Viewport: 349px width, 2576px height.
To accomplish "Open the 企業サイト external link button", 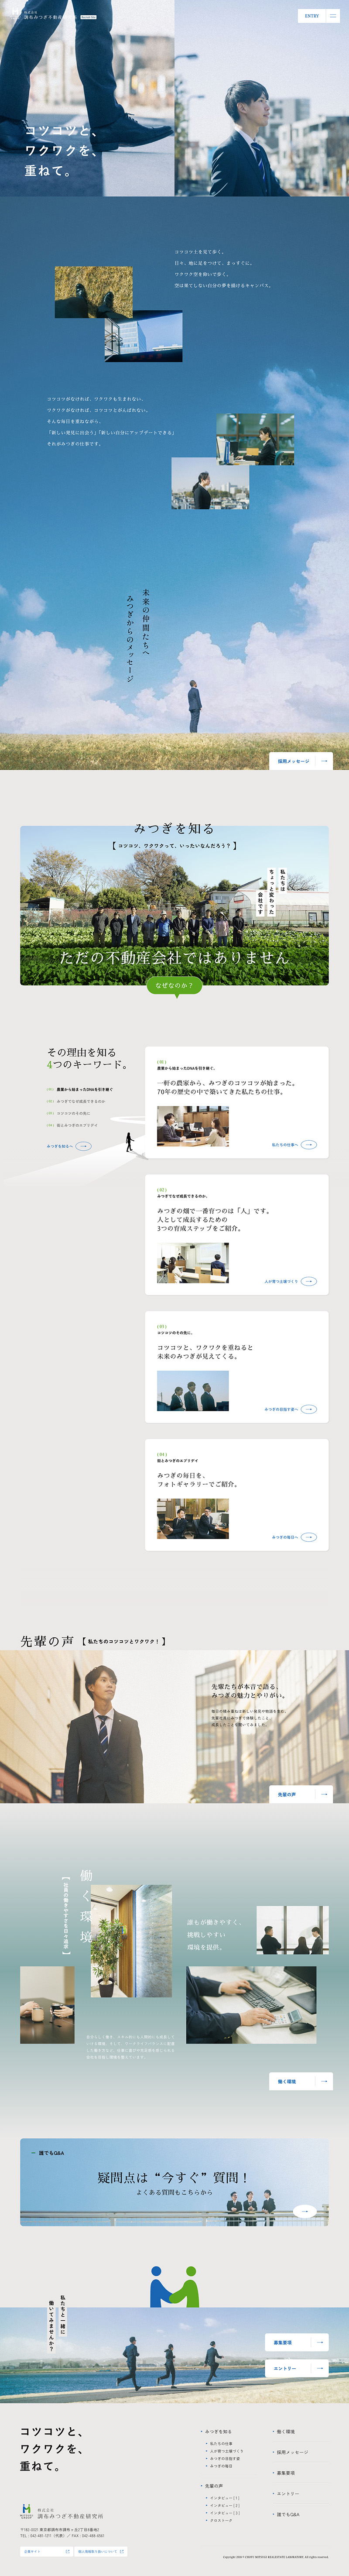I will pyautogui.click(x=46, y=2551).
